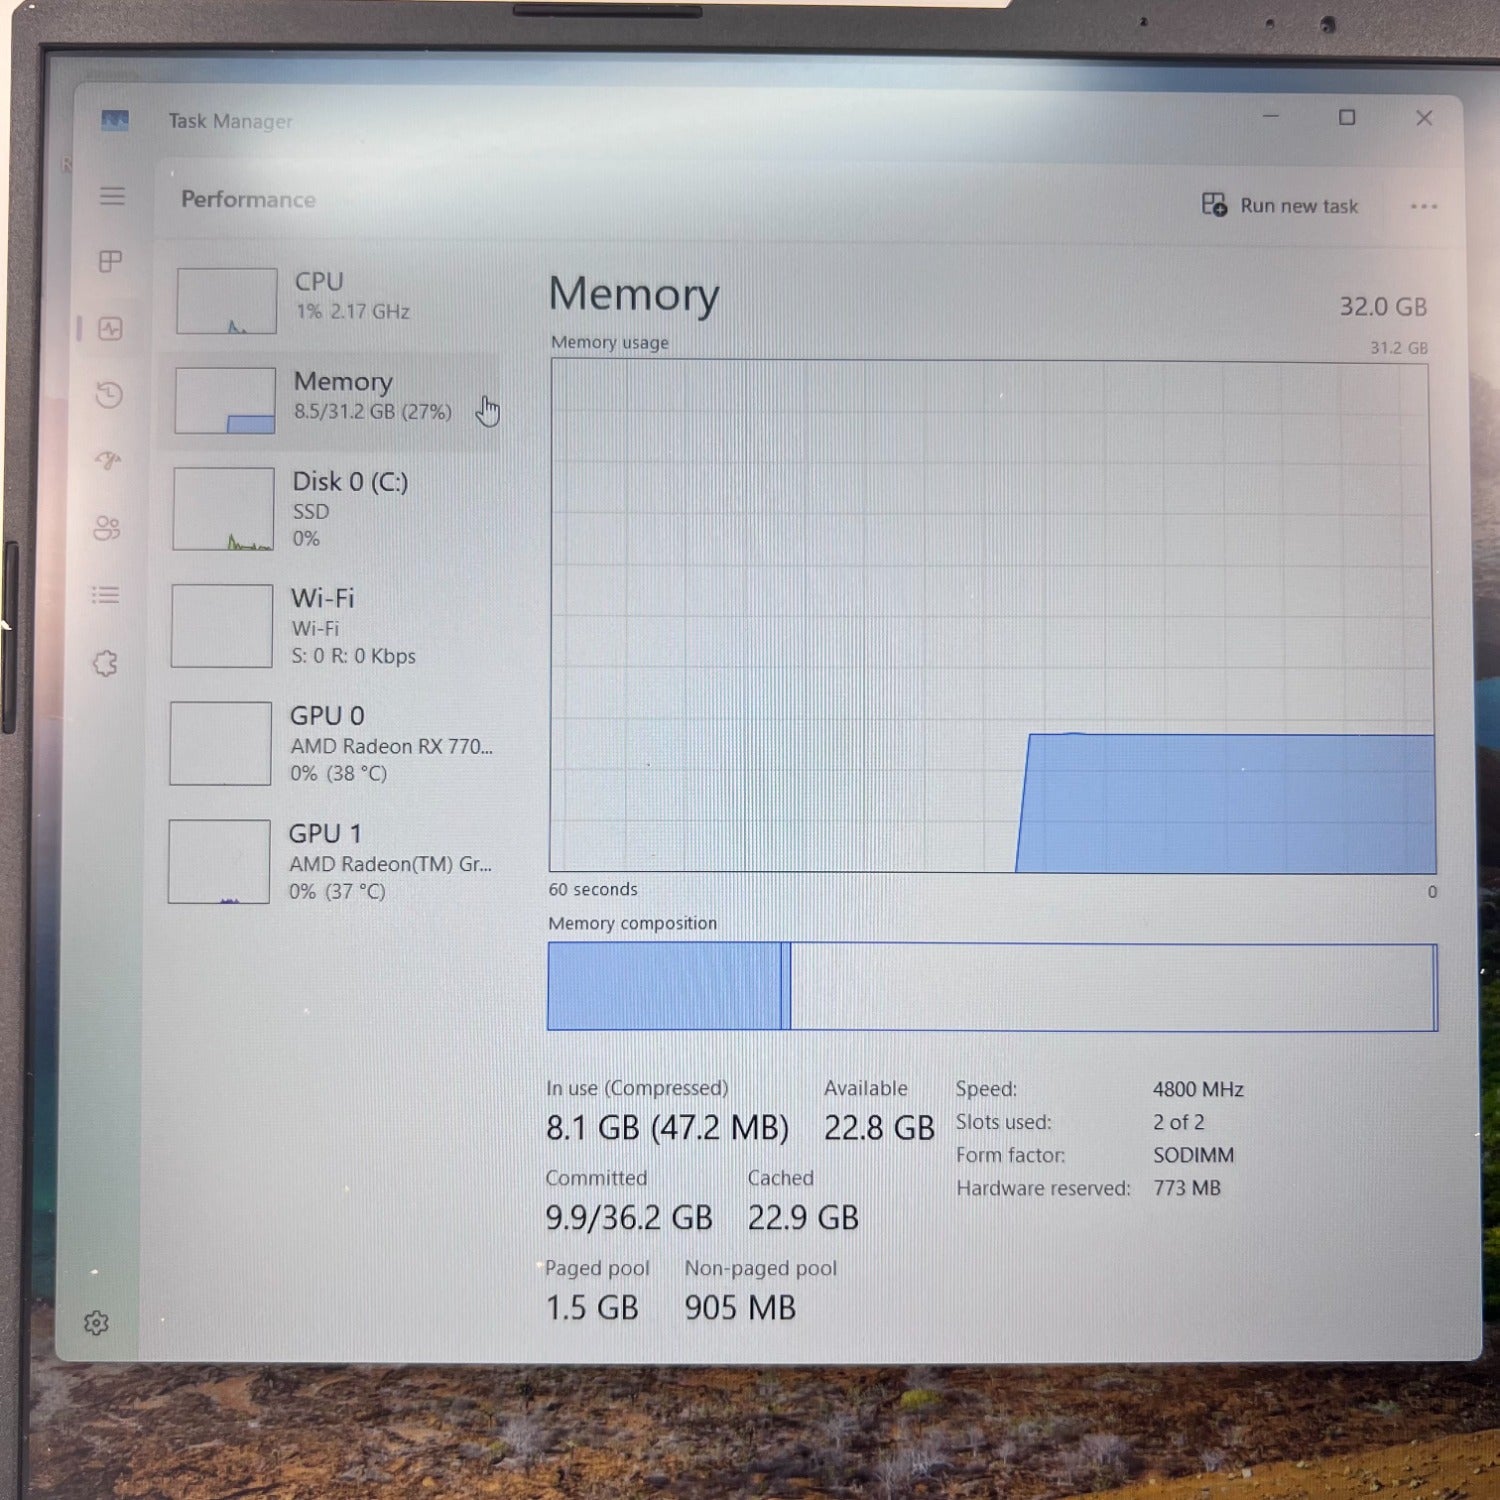This screenshot has height=1500, width=1500.
Task: Click the 22.8 GB Available value
Action: (x=879, y=1128)
